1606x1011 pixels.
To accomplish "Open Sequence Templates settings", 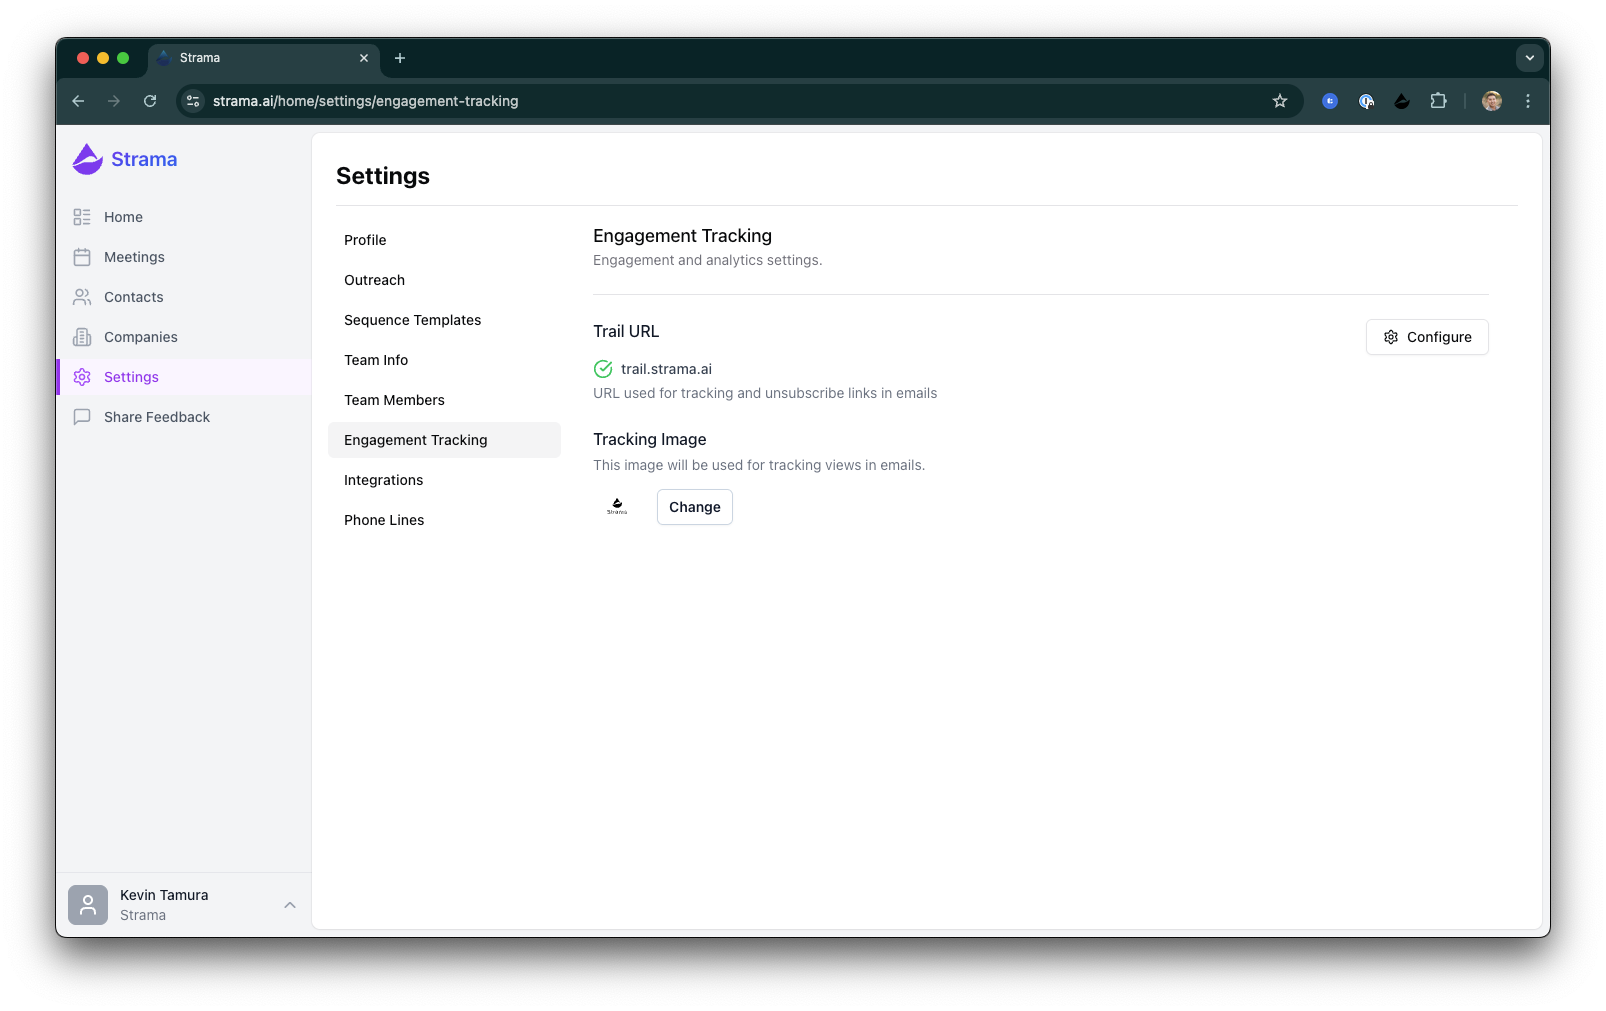I will point(444,320).
